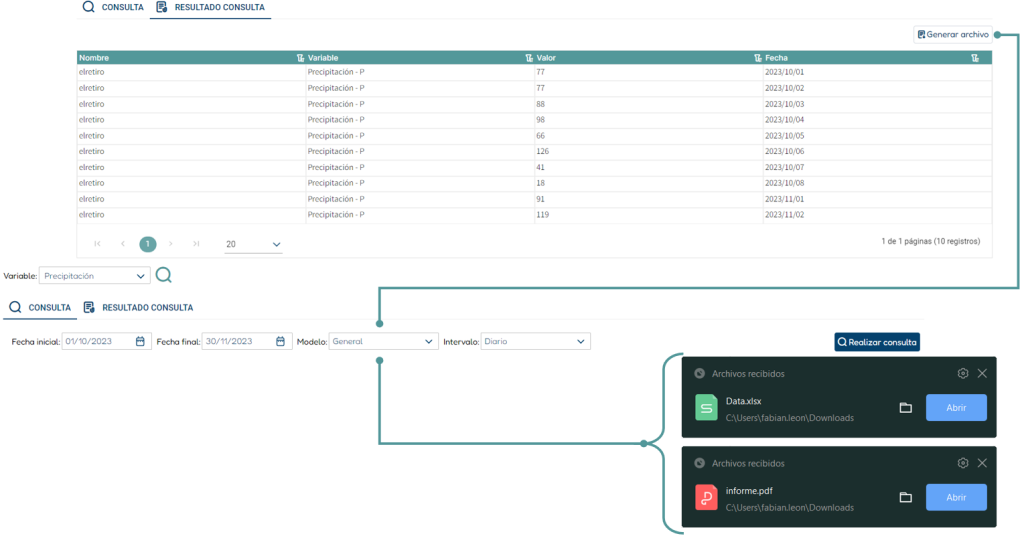Click filter icon in Fecha column header
Viewport: 1024px width, 536px height.
tap(975, 58)
